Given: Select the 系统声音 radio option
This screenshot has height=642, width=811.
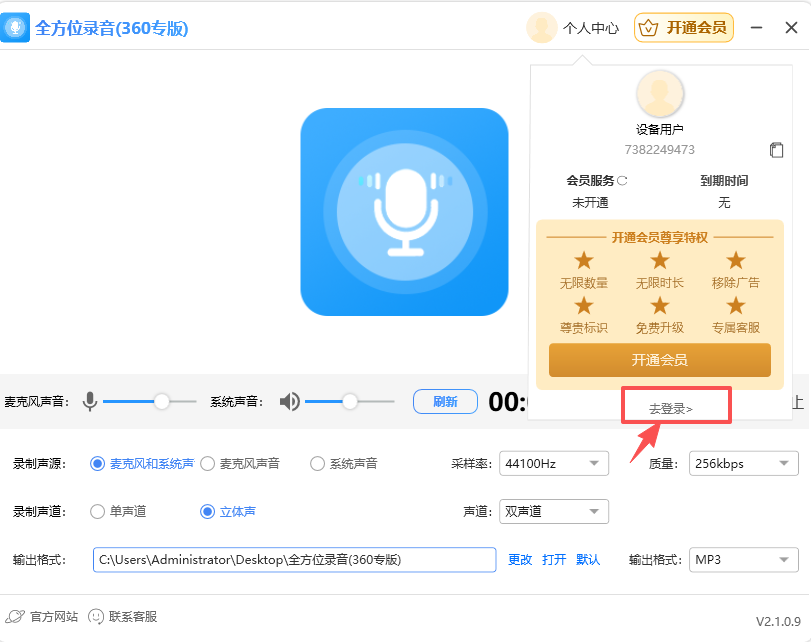Looking at the screenshot, I should click(x=318, y=464).
